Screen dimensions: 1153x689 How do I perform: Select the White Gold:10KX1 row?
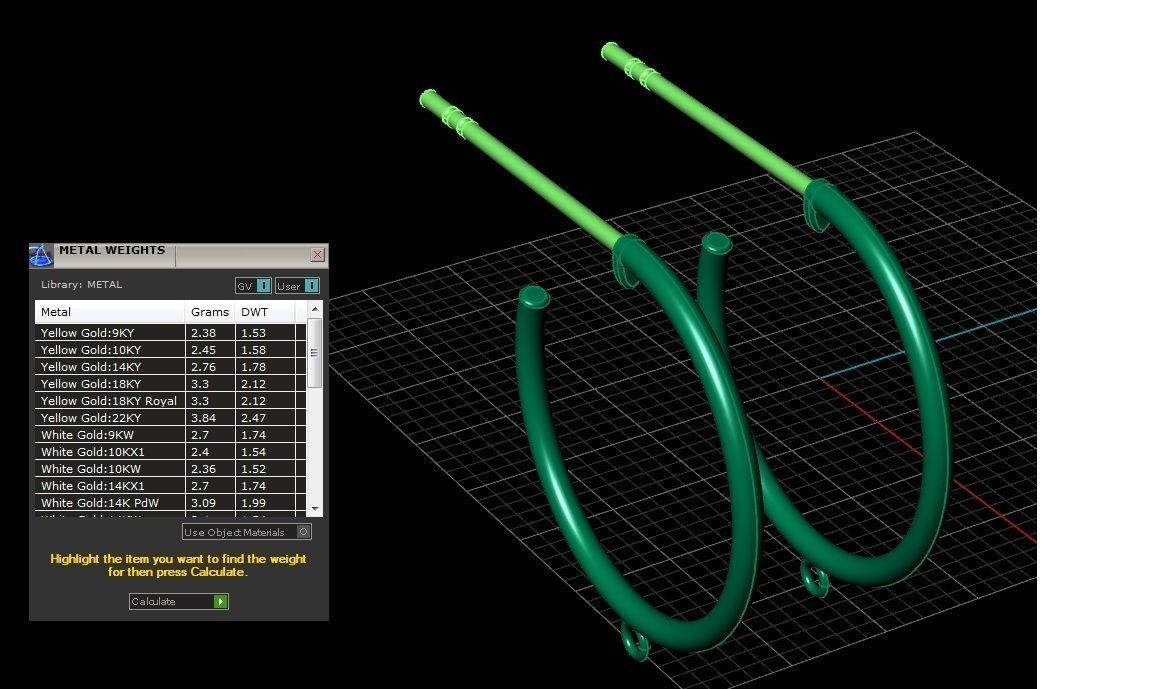pos(170,451)
